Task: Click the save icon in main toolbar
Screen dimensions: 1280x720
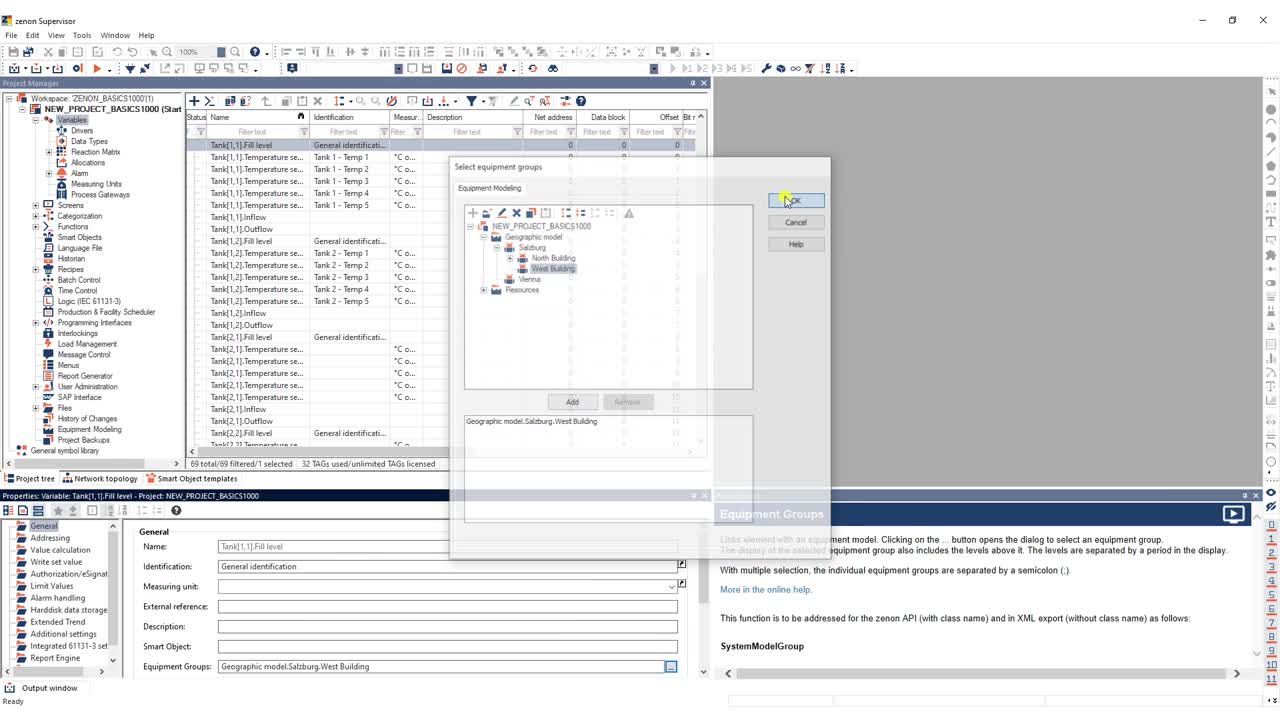Action: [x=13, y=52]
